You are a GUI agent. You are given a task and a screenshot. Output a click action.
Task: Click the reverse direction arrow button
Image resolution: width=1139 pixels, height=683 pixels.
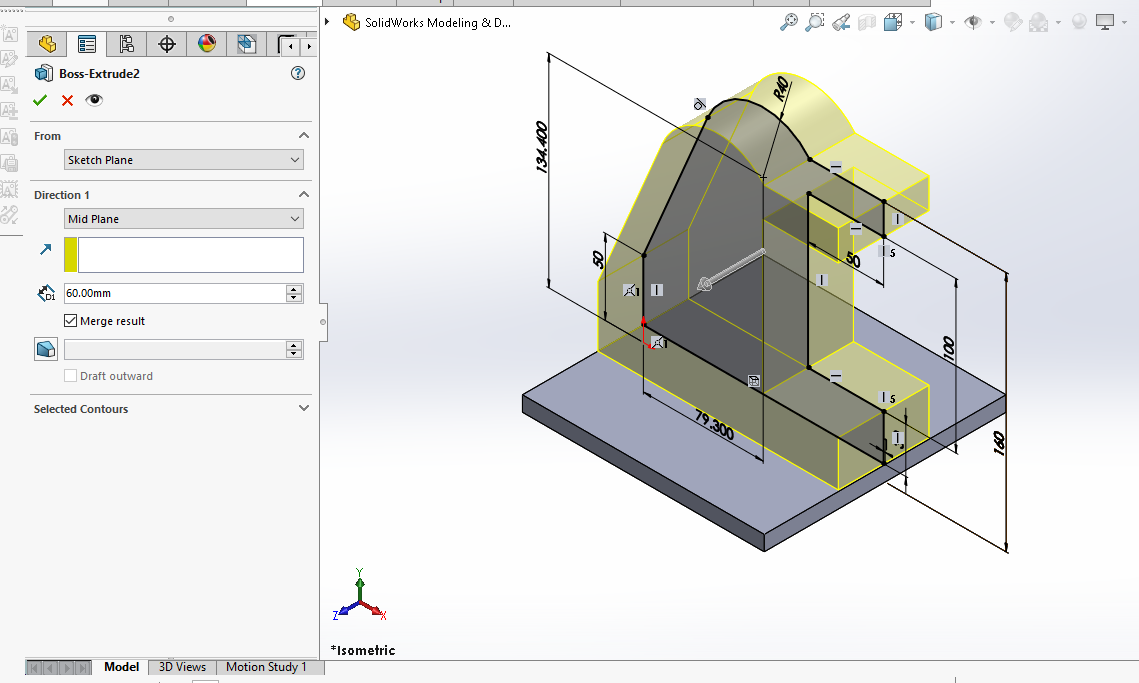click(45, 249)
